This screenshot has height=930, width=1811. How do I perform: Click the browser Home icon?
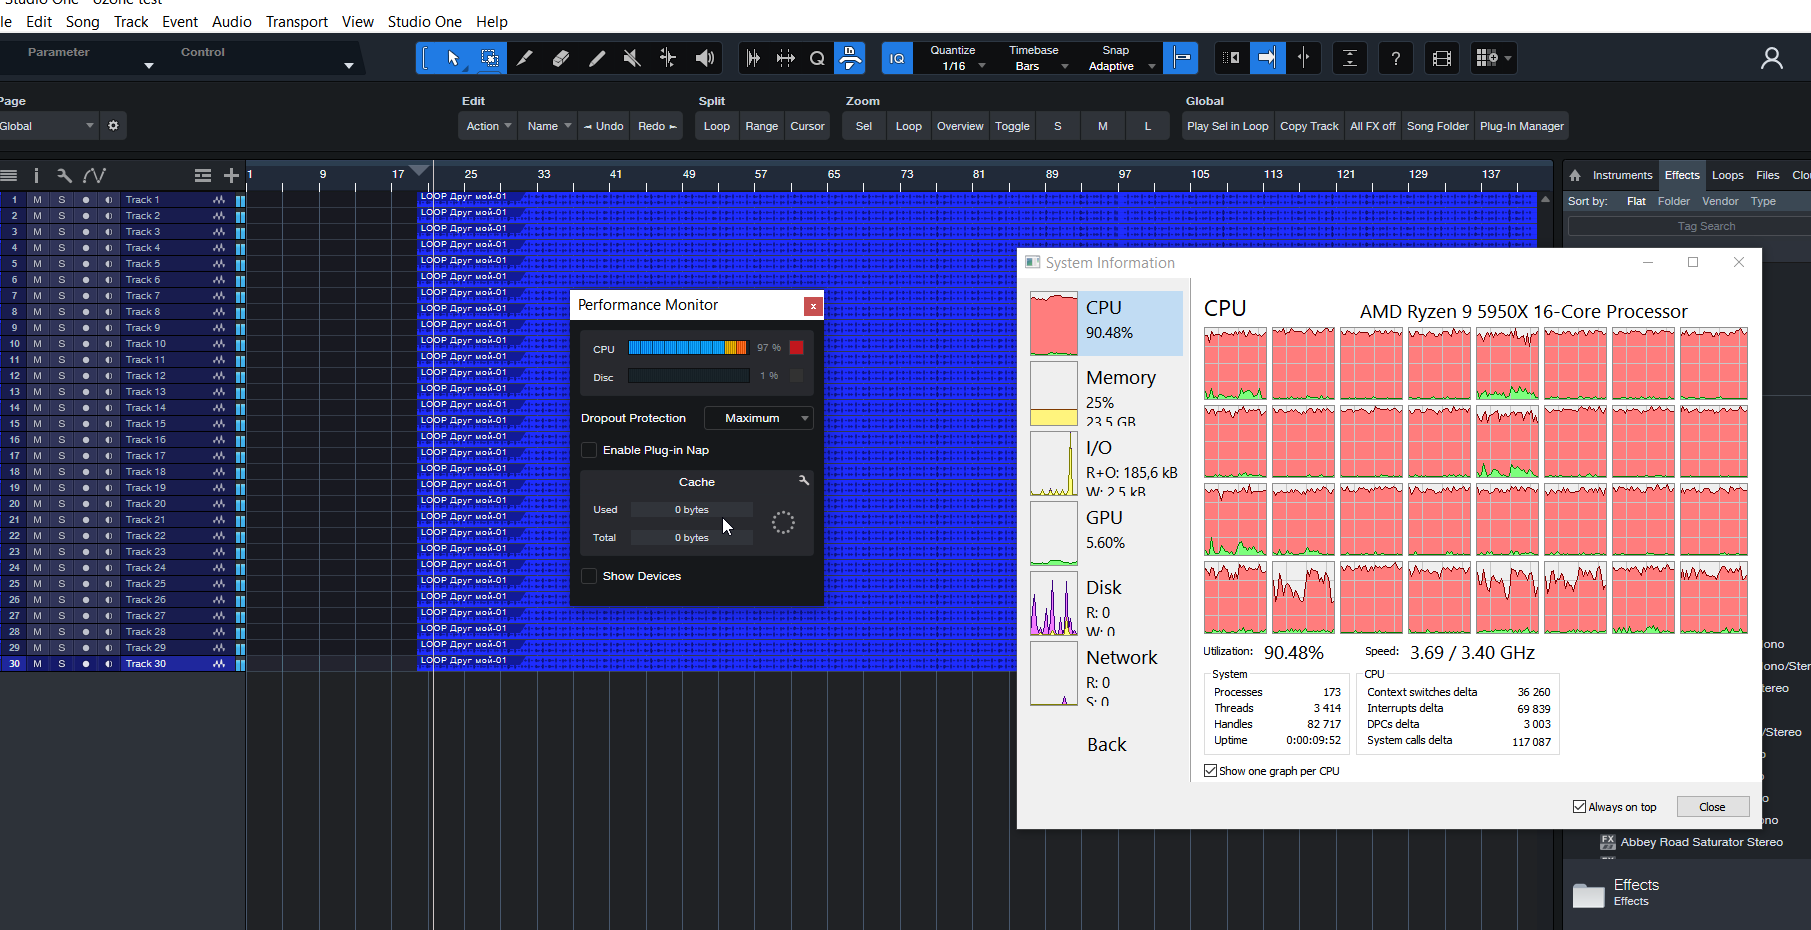click(1575, 175)
